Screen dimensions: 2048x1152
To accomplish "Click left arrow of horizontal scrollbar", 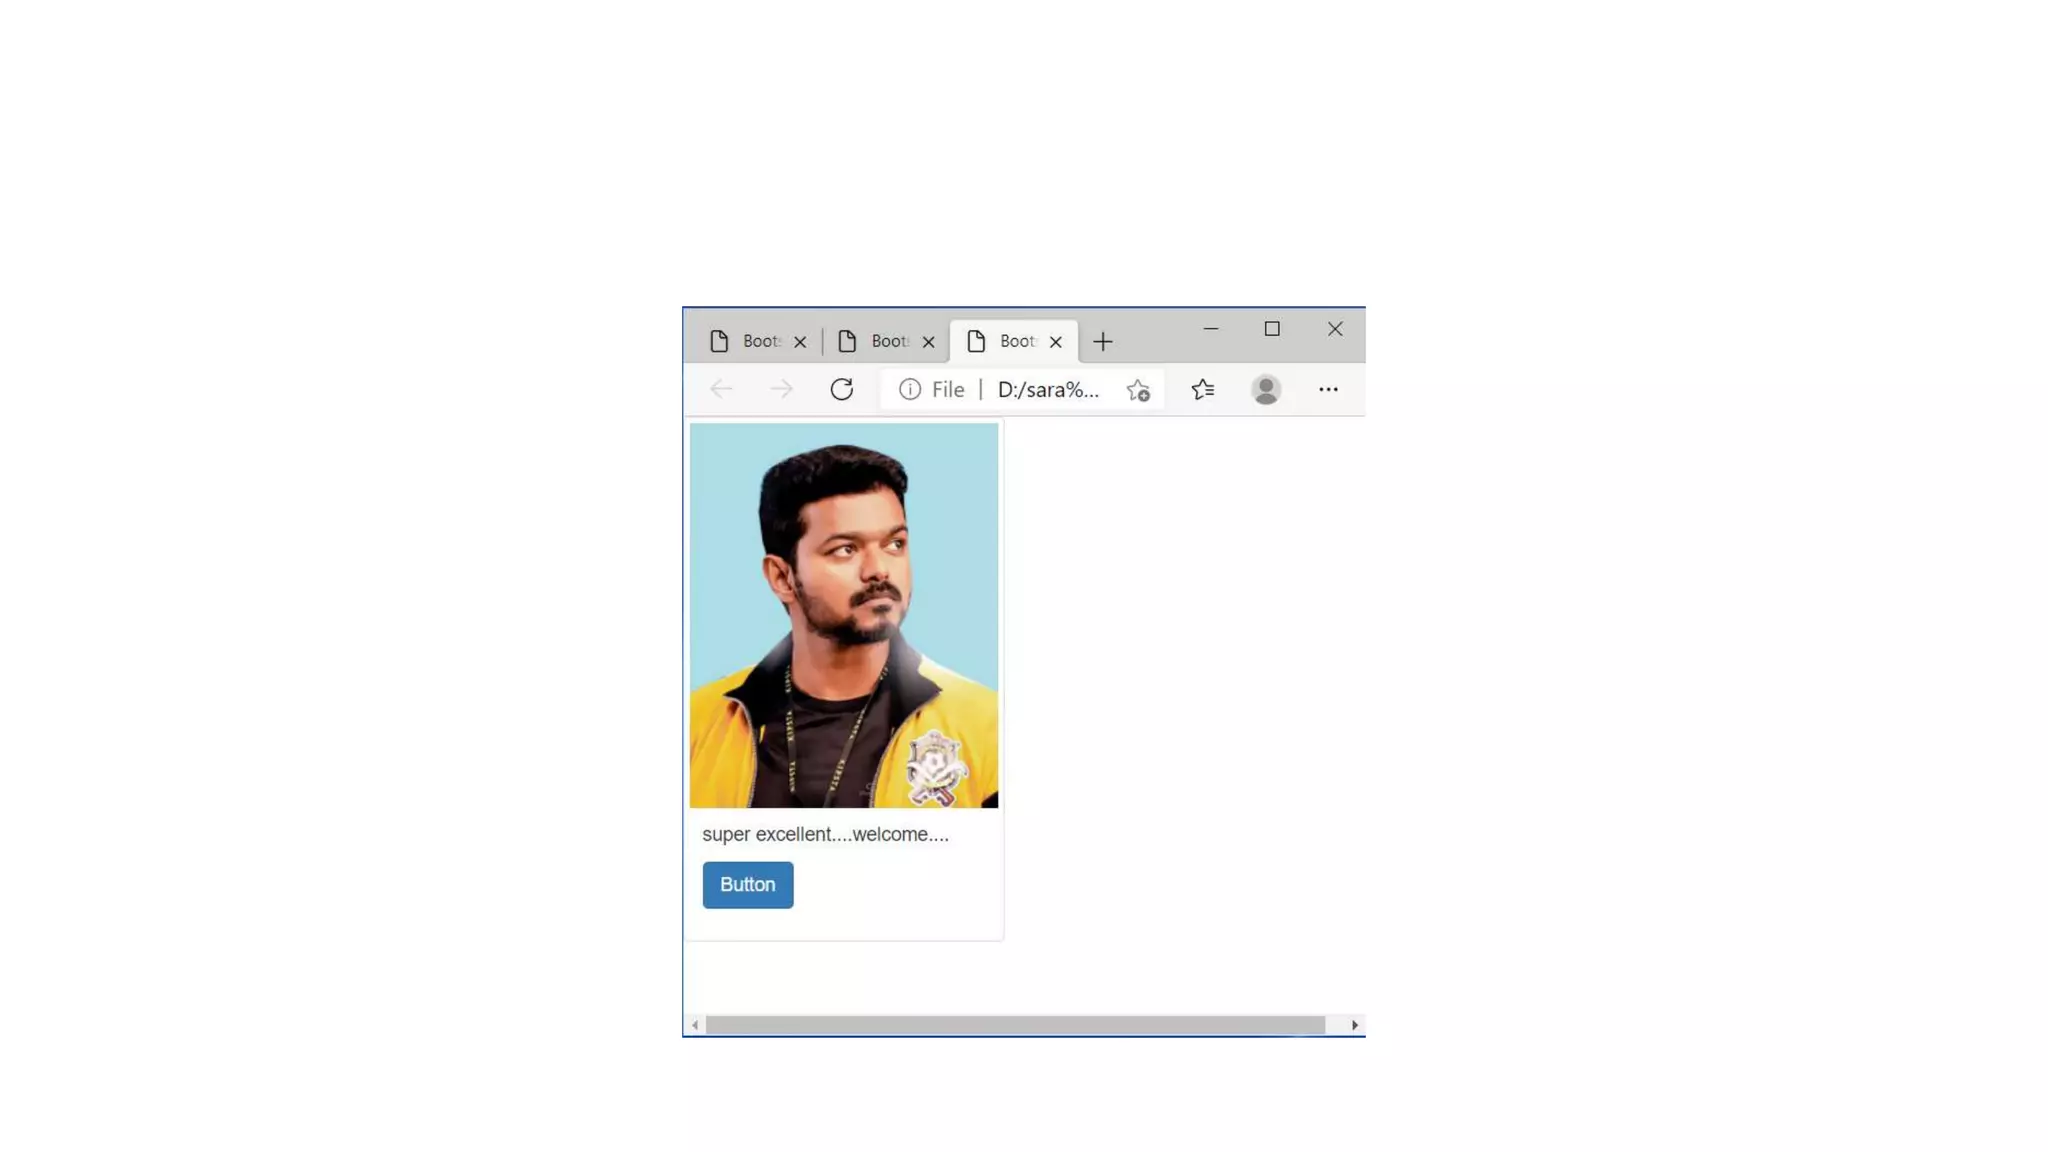I will click(695, 1025).
